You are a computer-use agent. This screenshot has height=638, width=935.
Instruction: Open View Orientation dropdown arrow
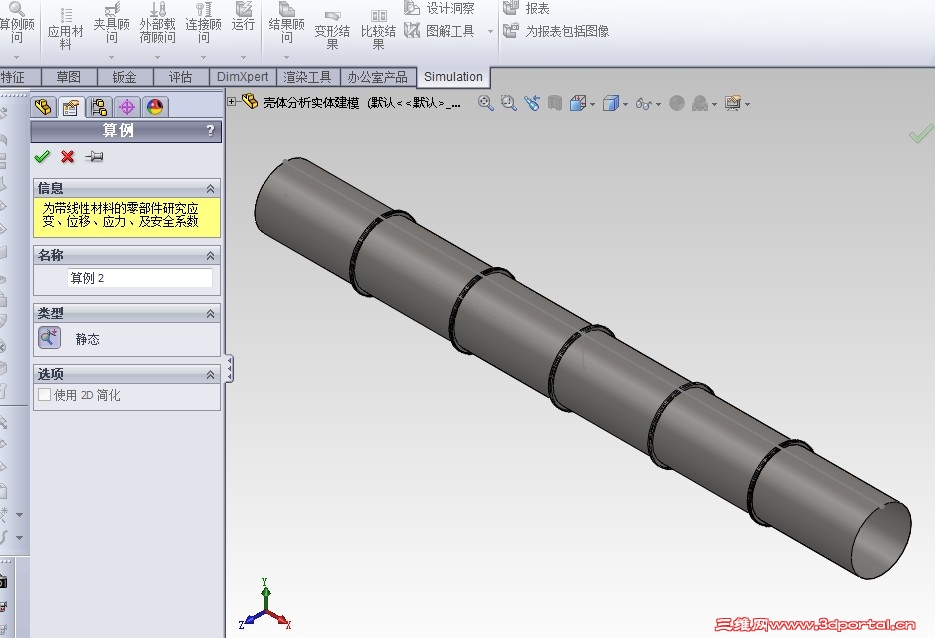pyautogui.click(x=593, y=104)
